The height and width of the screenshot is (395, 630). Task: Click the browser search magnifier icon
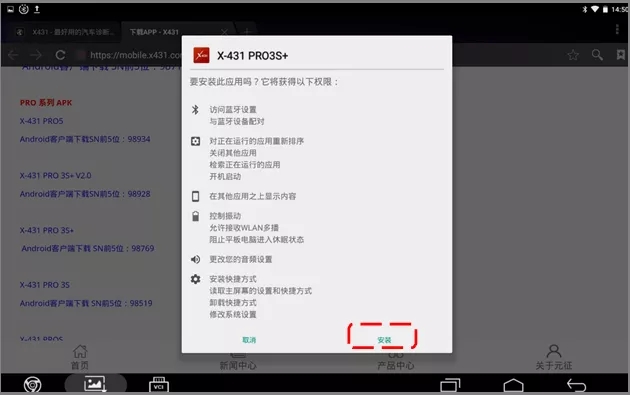(597, 55)
